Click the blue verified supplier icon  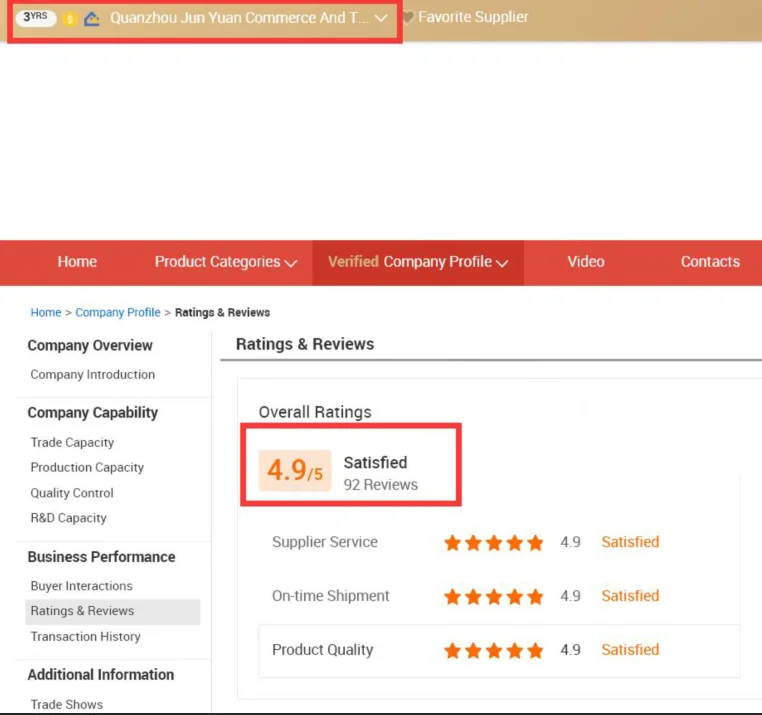(92, 18)
